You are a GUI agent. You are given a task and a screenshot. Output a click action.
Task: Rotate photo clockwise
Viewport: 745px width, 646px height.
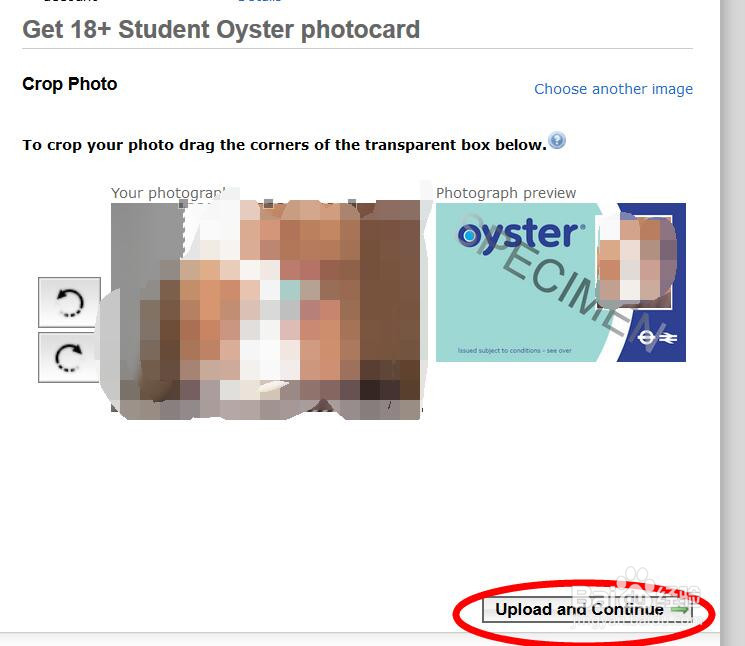click(x=69, y=357)
